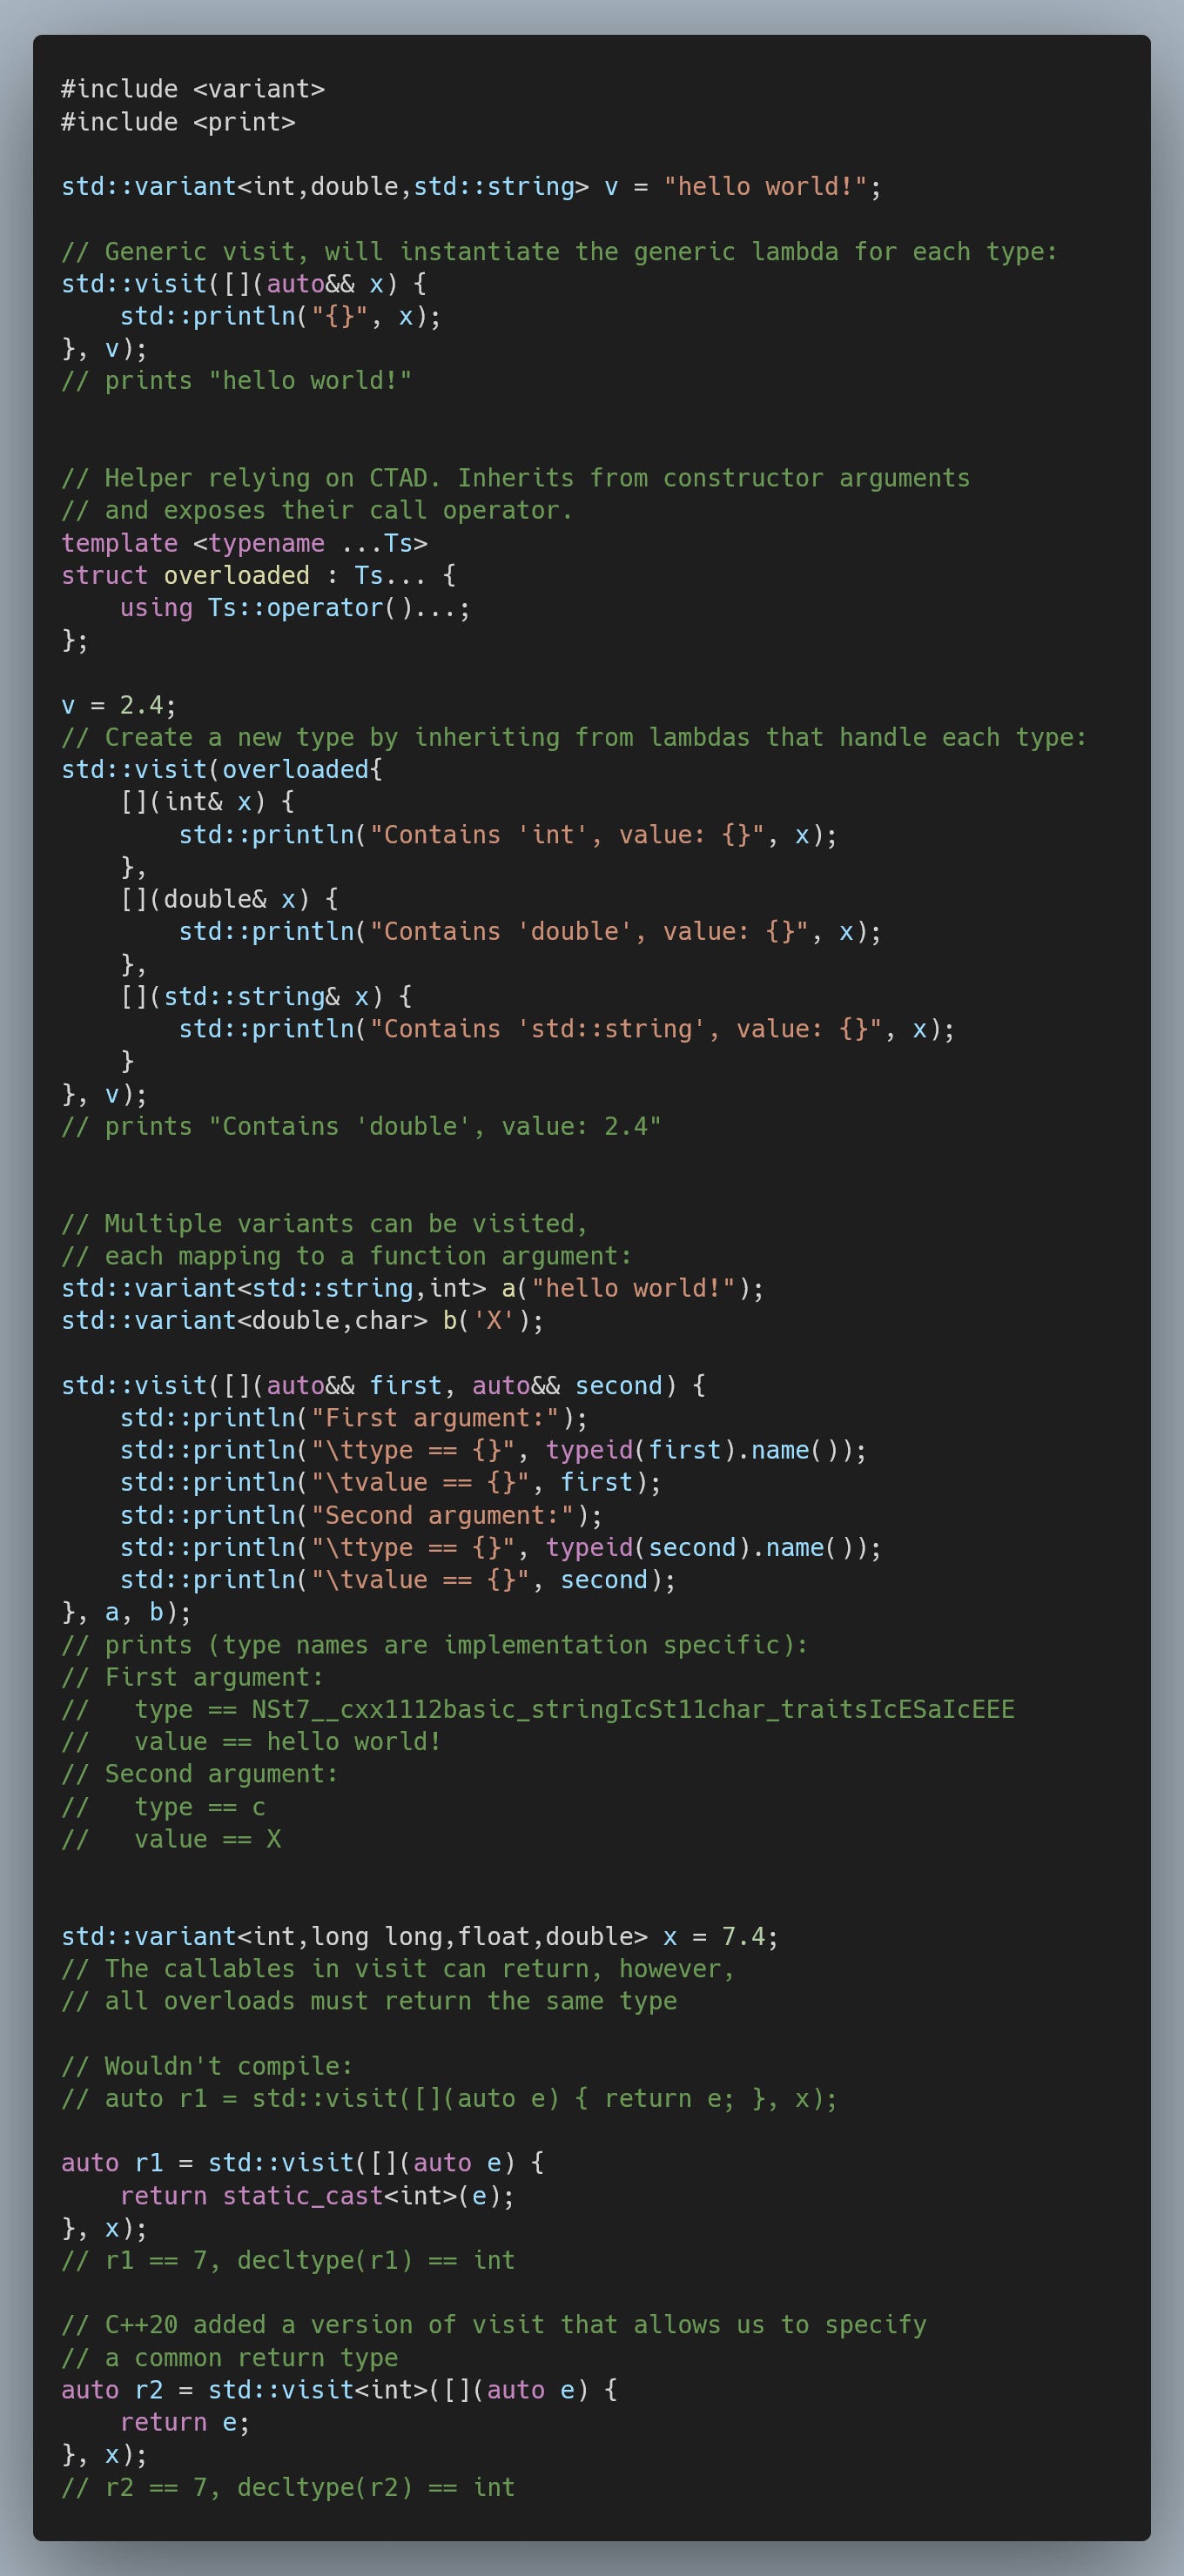Click the line with 'typeid(second).name()'
The image size is (1184, 2576).
coord(501,1548)
